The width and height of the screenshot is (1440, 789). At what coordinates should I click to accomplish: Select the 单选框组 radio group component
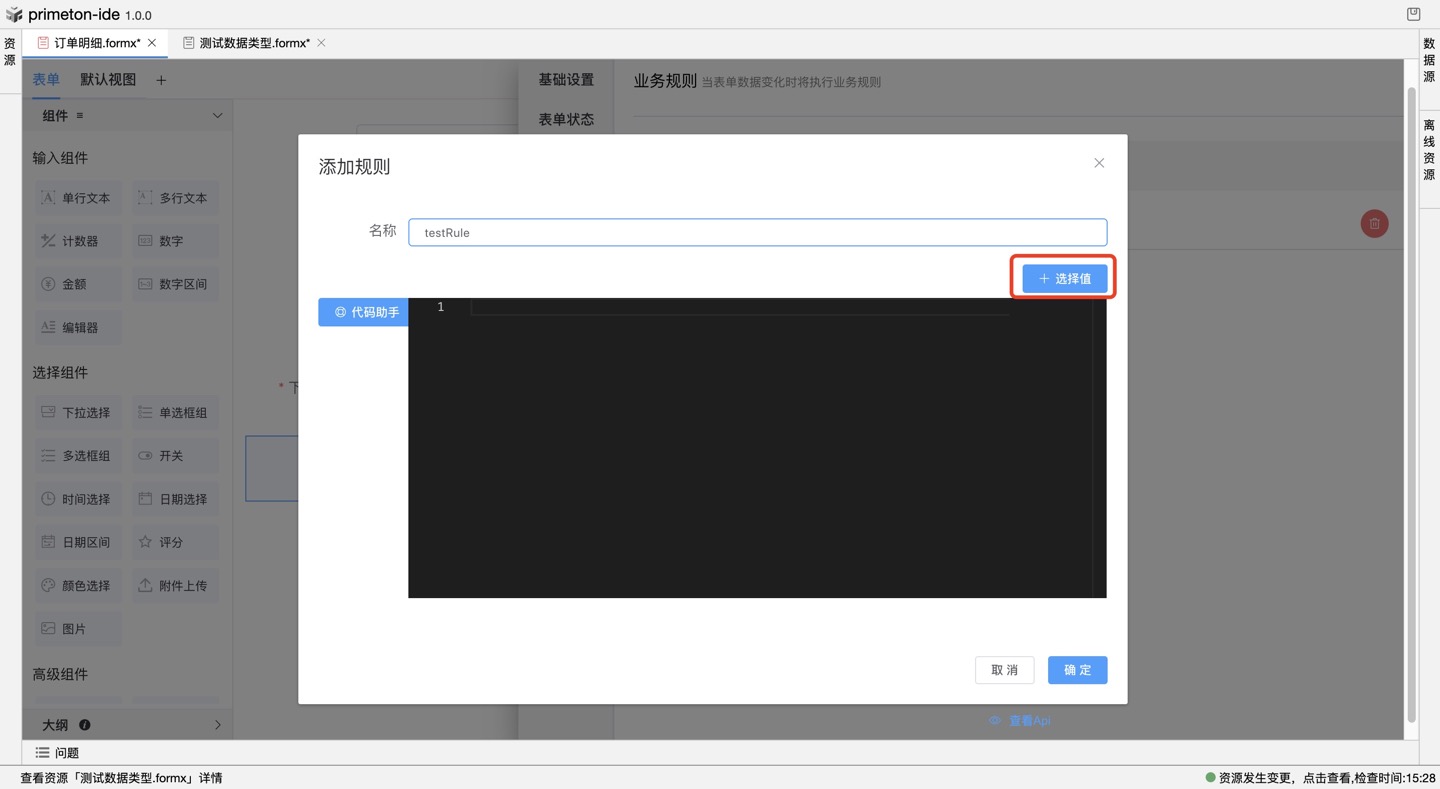(174, 413)
